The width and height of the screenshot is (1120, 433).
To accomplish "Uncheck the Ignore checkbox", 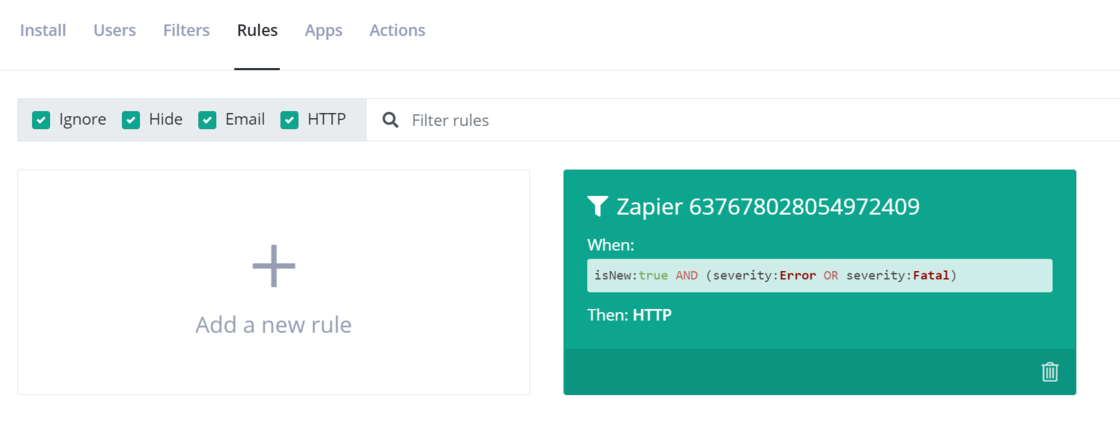I will 41,120.
